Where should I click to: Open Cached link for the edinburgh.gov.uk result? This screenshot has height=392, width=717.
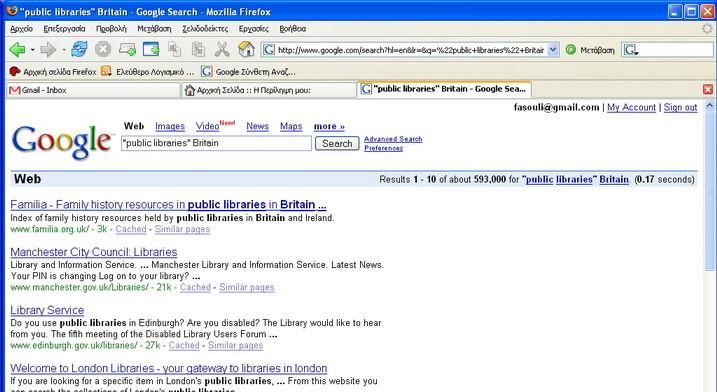tap(184, 345)
